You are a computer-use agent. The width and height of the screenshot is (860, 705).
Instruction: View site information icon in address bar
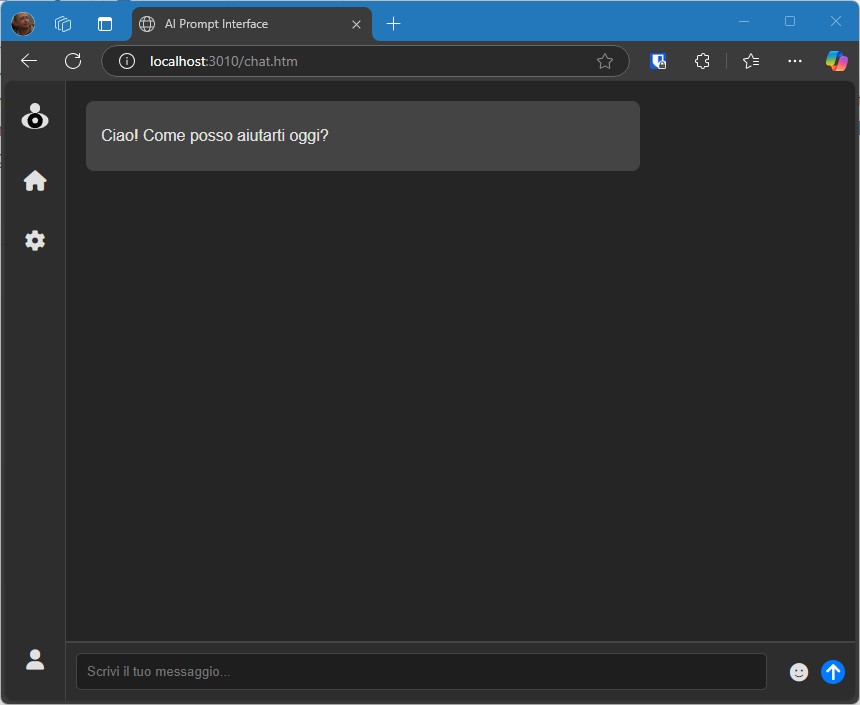click(x=127, y=61)
